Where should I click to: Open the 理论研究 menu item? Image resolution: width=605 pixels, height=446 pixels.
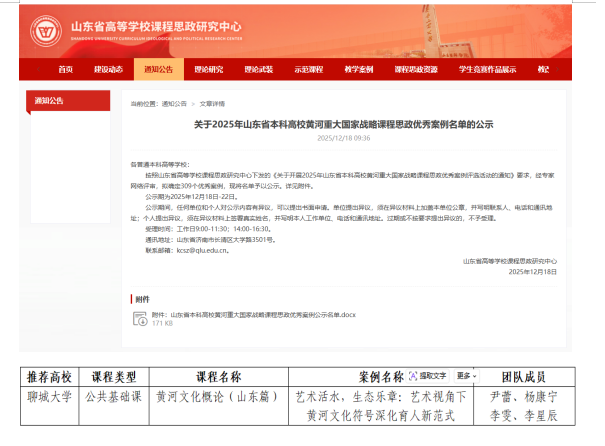208,70
